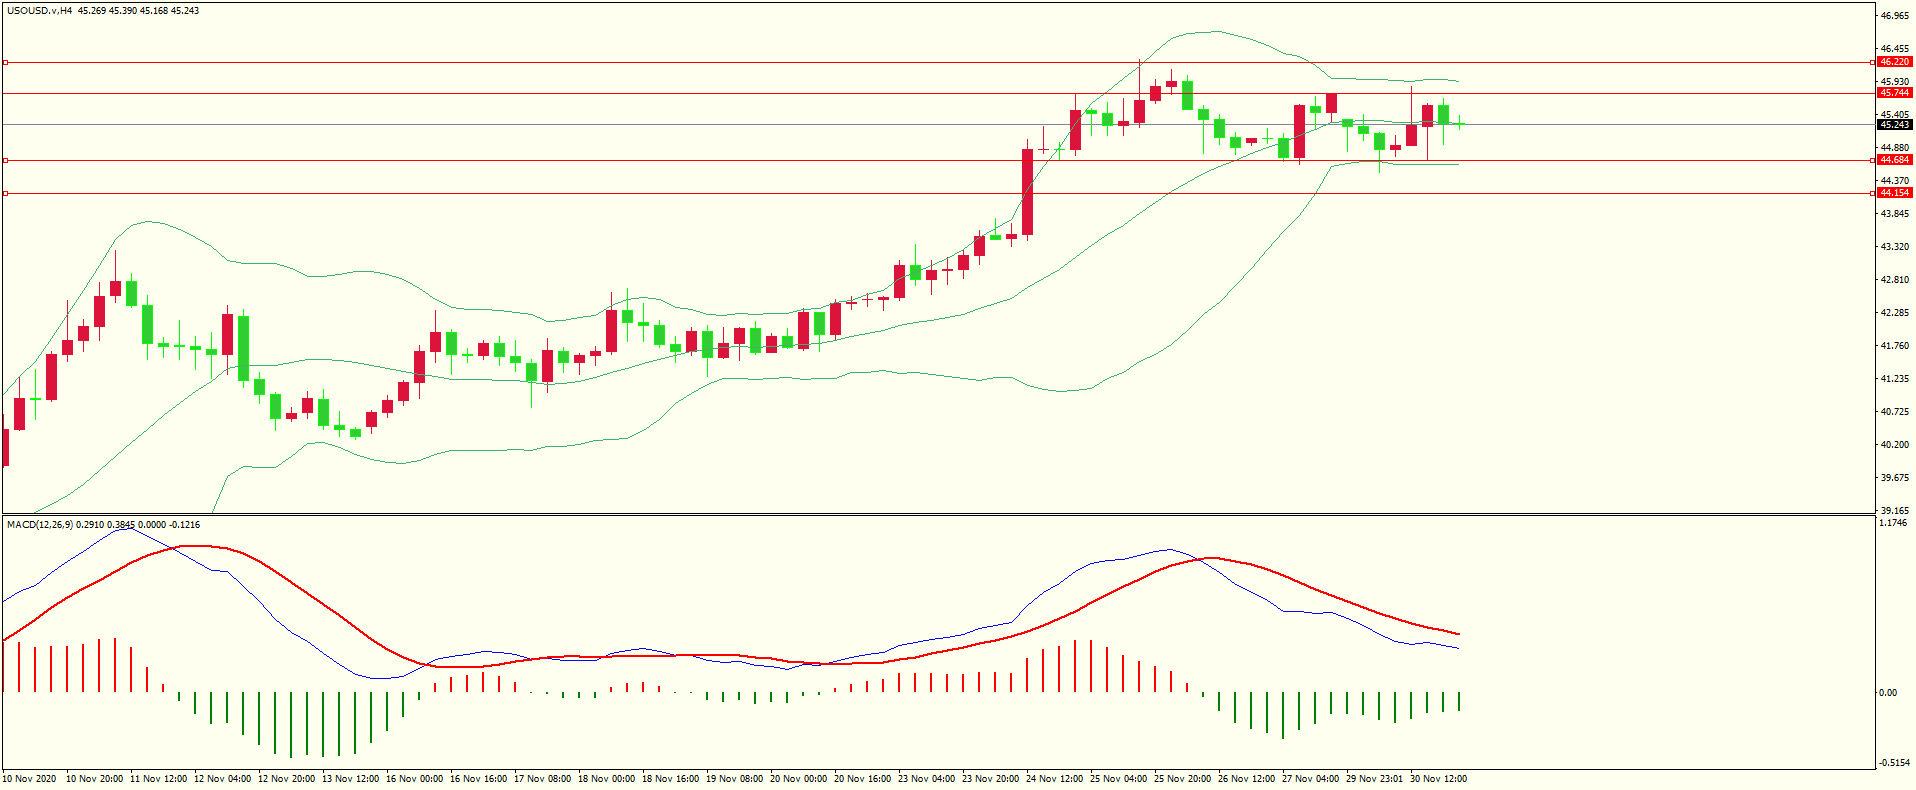
Task: Click the 18 Nov 00:00 time label
Action: [x=607, y=779]
